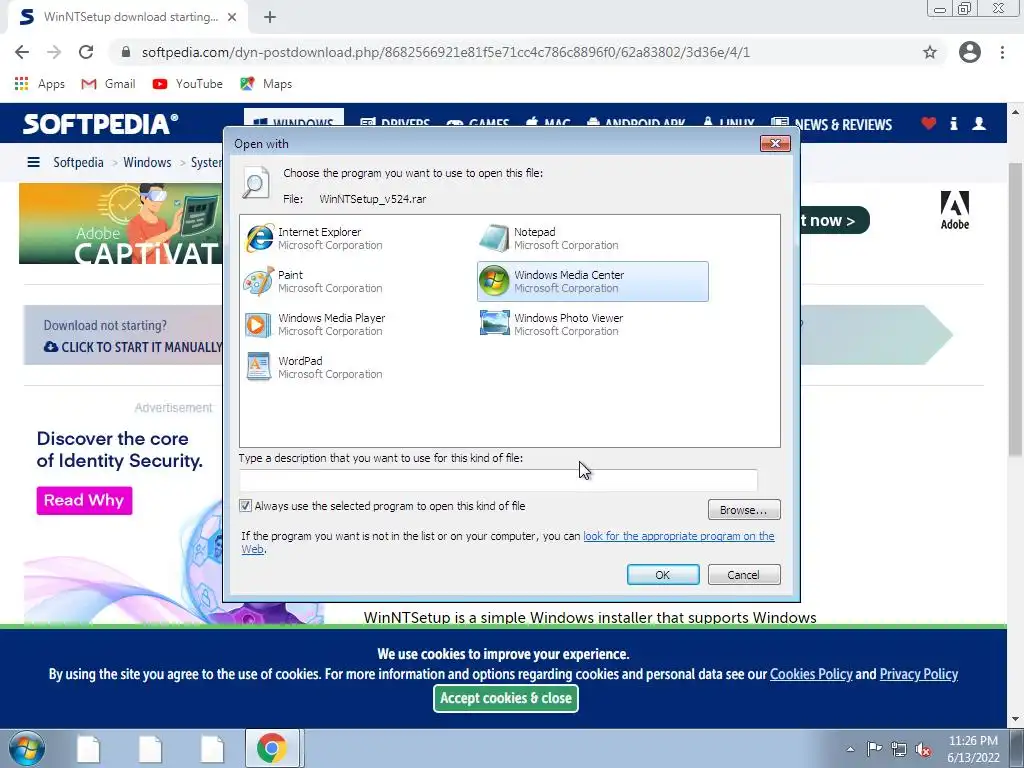Image resolution: width=1024 pixels, height=768 pixels.
Task: Open Chrome three-dot menu
Action: pos(1002,52)
